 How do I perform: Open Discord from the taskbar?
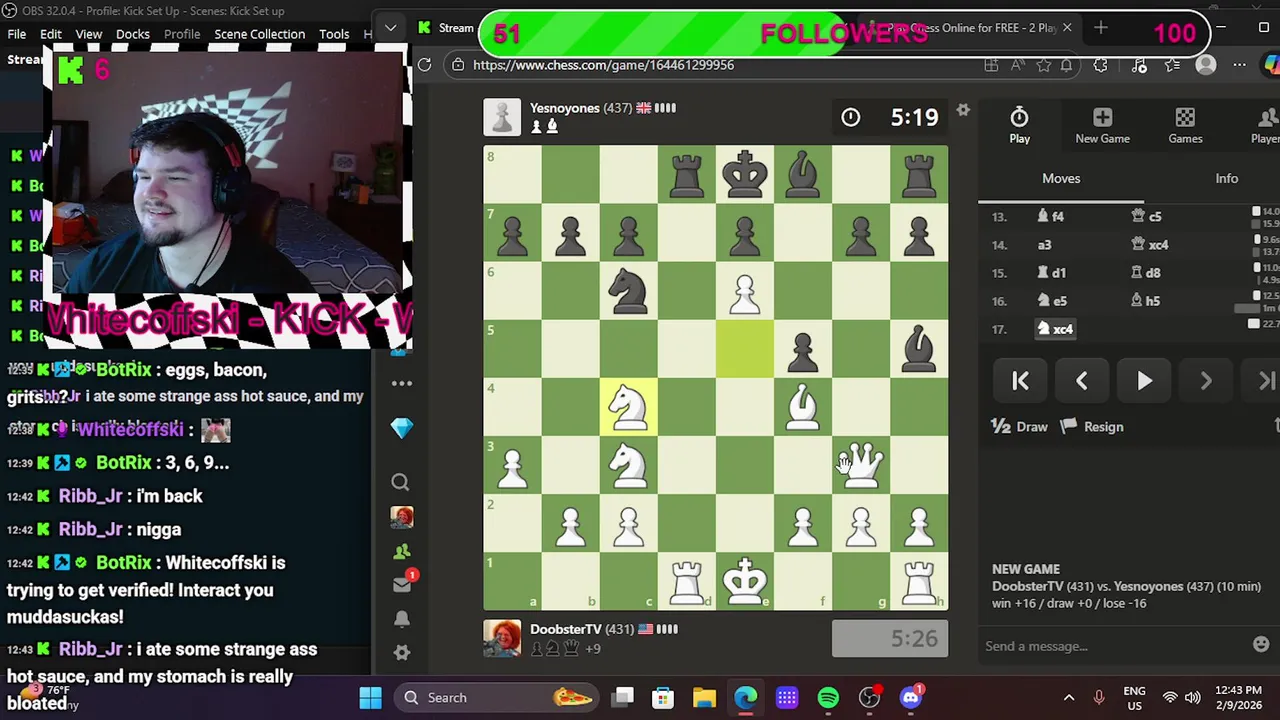911,697
